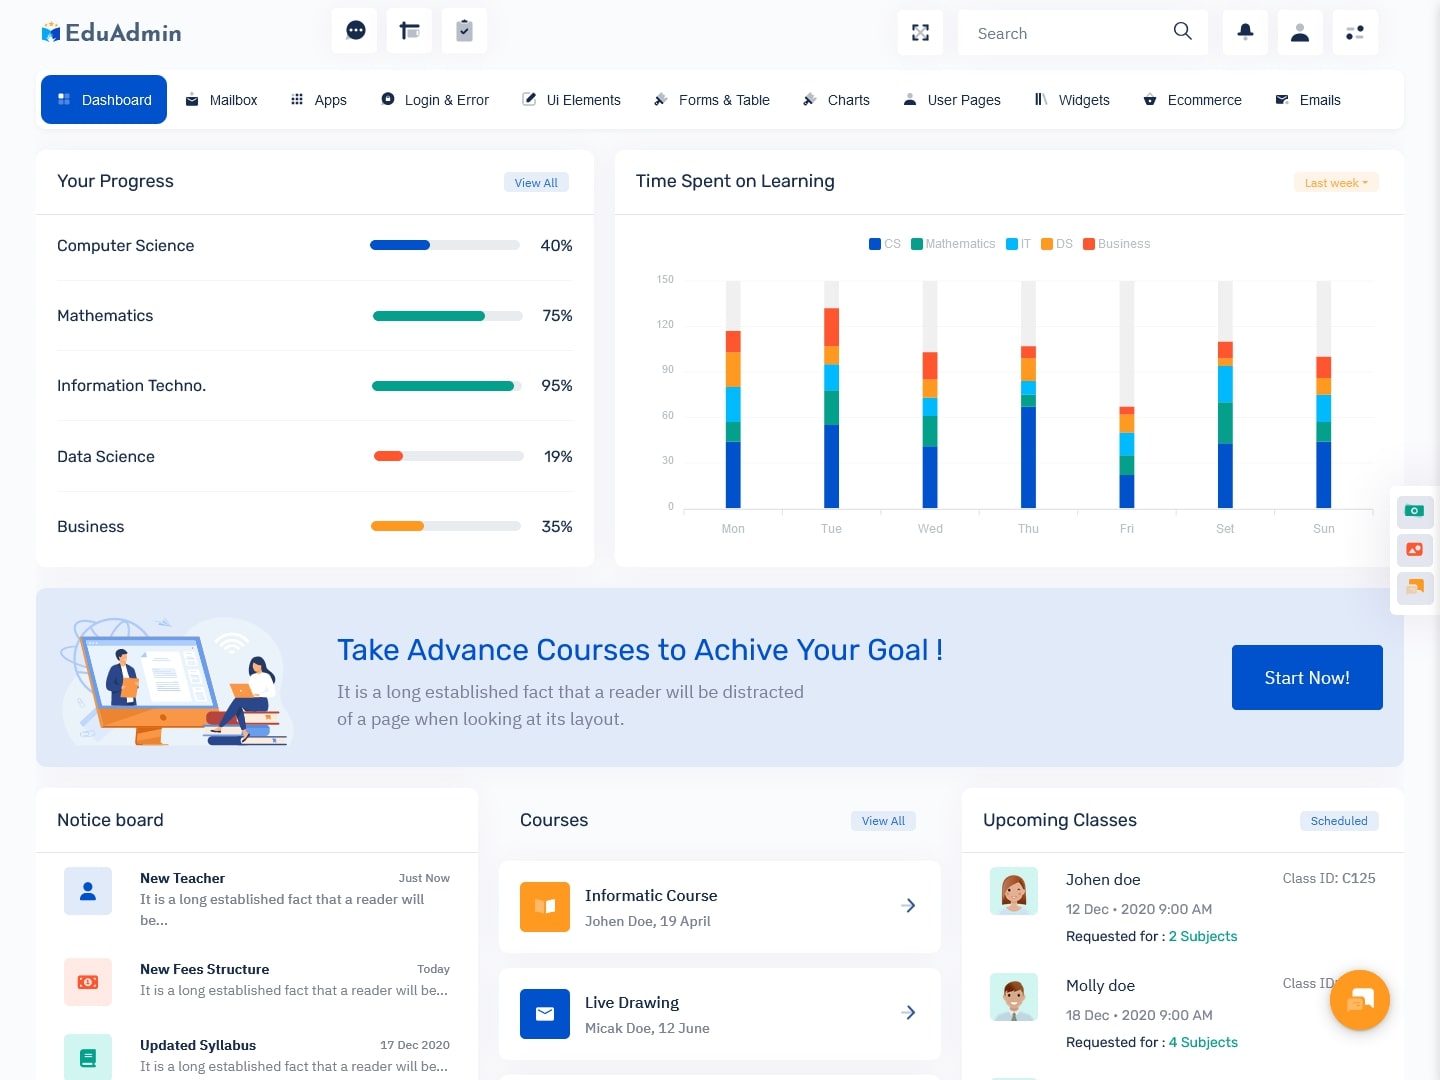Viewport: 1440px width, 1080px height.
Task: Click View All in Your Progress
Action: (x=536, y=183)
